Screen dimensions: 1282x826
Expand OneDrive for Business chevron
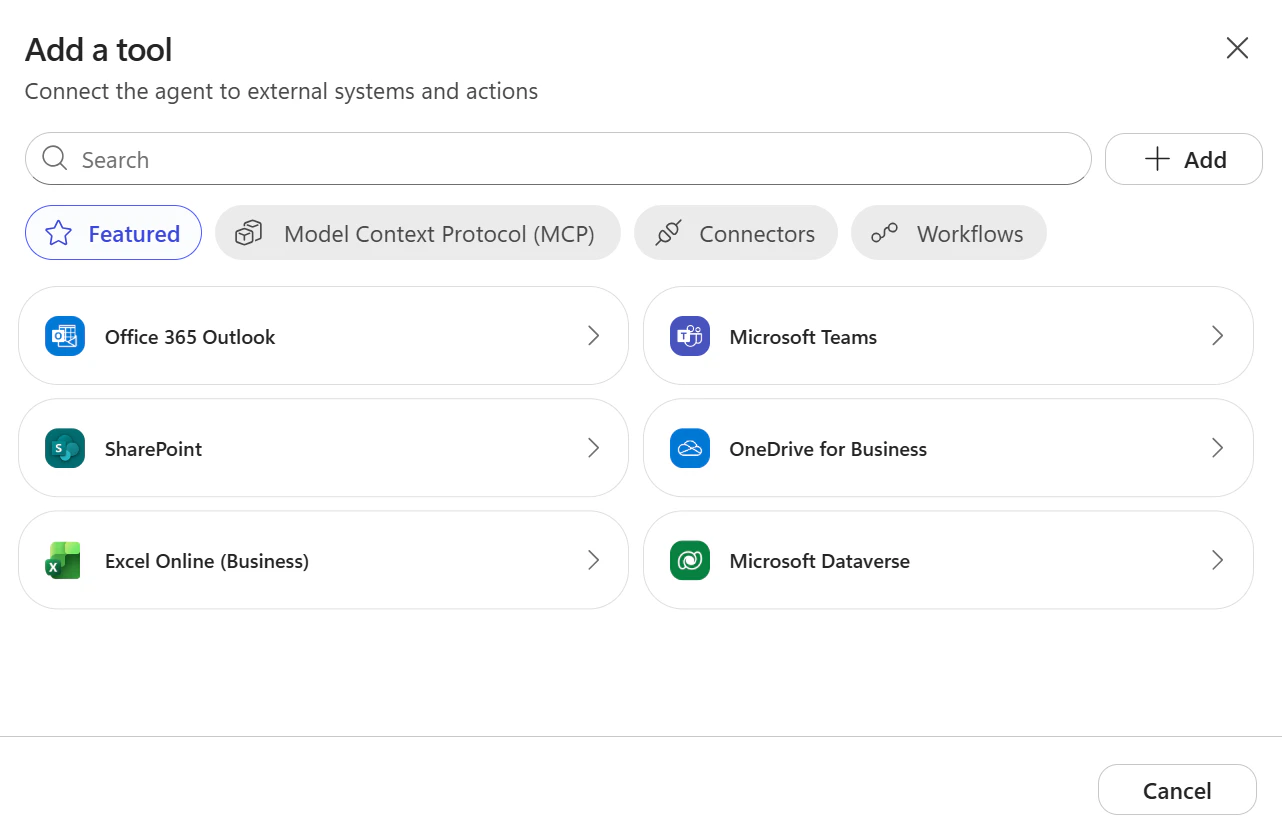tap(1217, 448)
